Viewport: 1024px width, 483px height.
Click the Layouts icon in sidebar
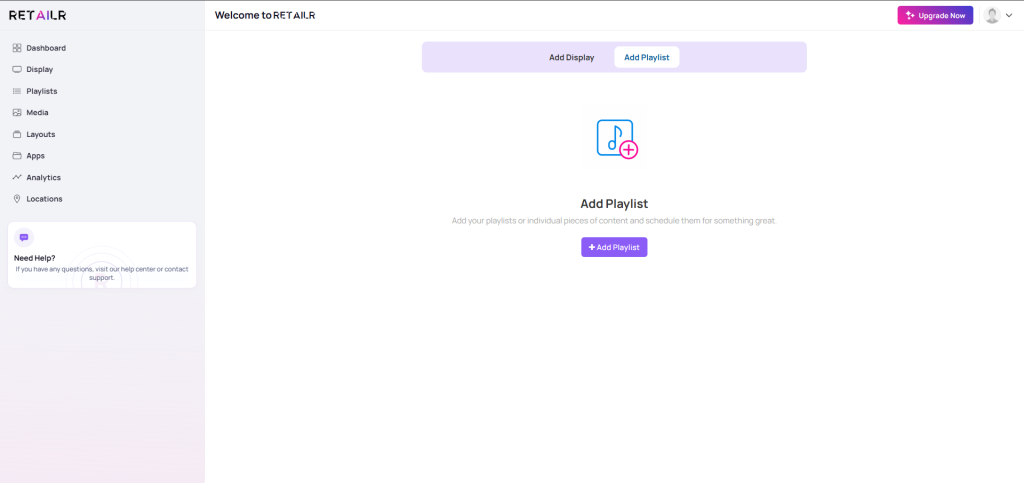[x=17, y=134]
